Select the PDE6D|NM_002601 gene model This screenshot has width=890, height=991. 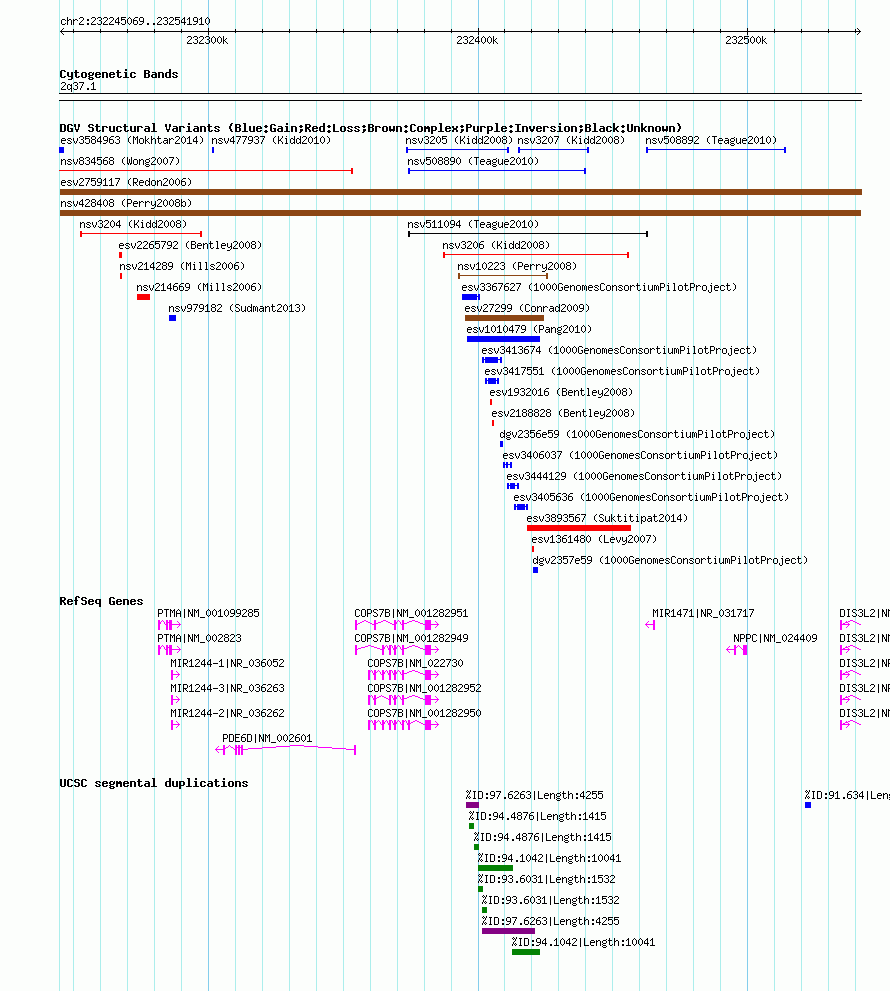(x=286, y=750)
